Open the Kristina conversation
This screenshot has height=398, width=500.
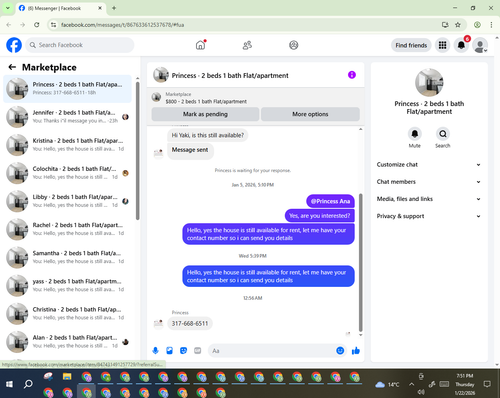pos(67,145)
